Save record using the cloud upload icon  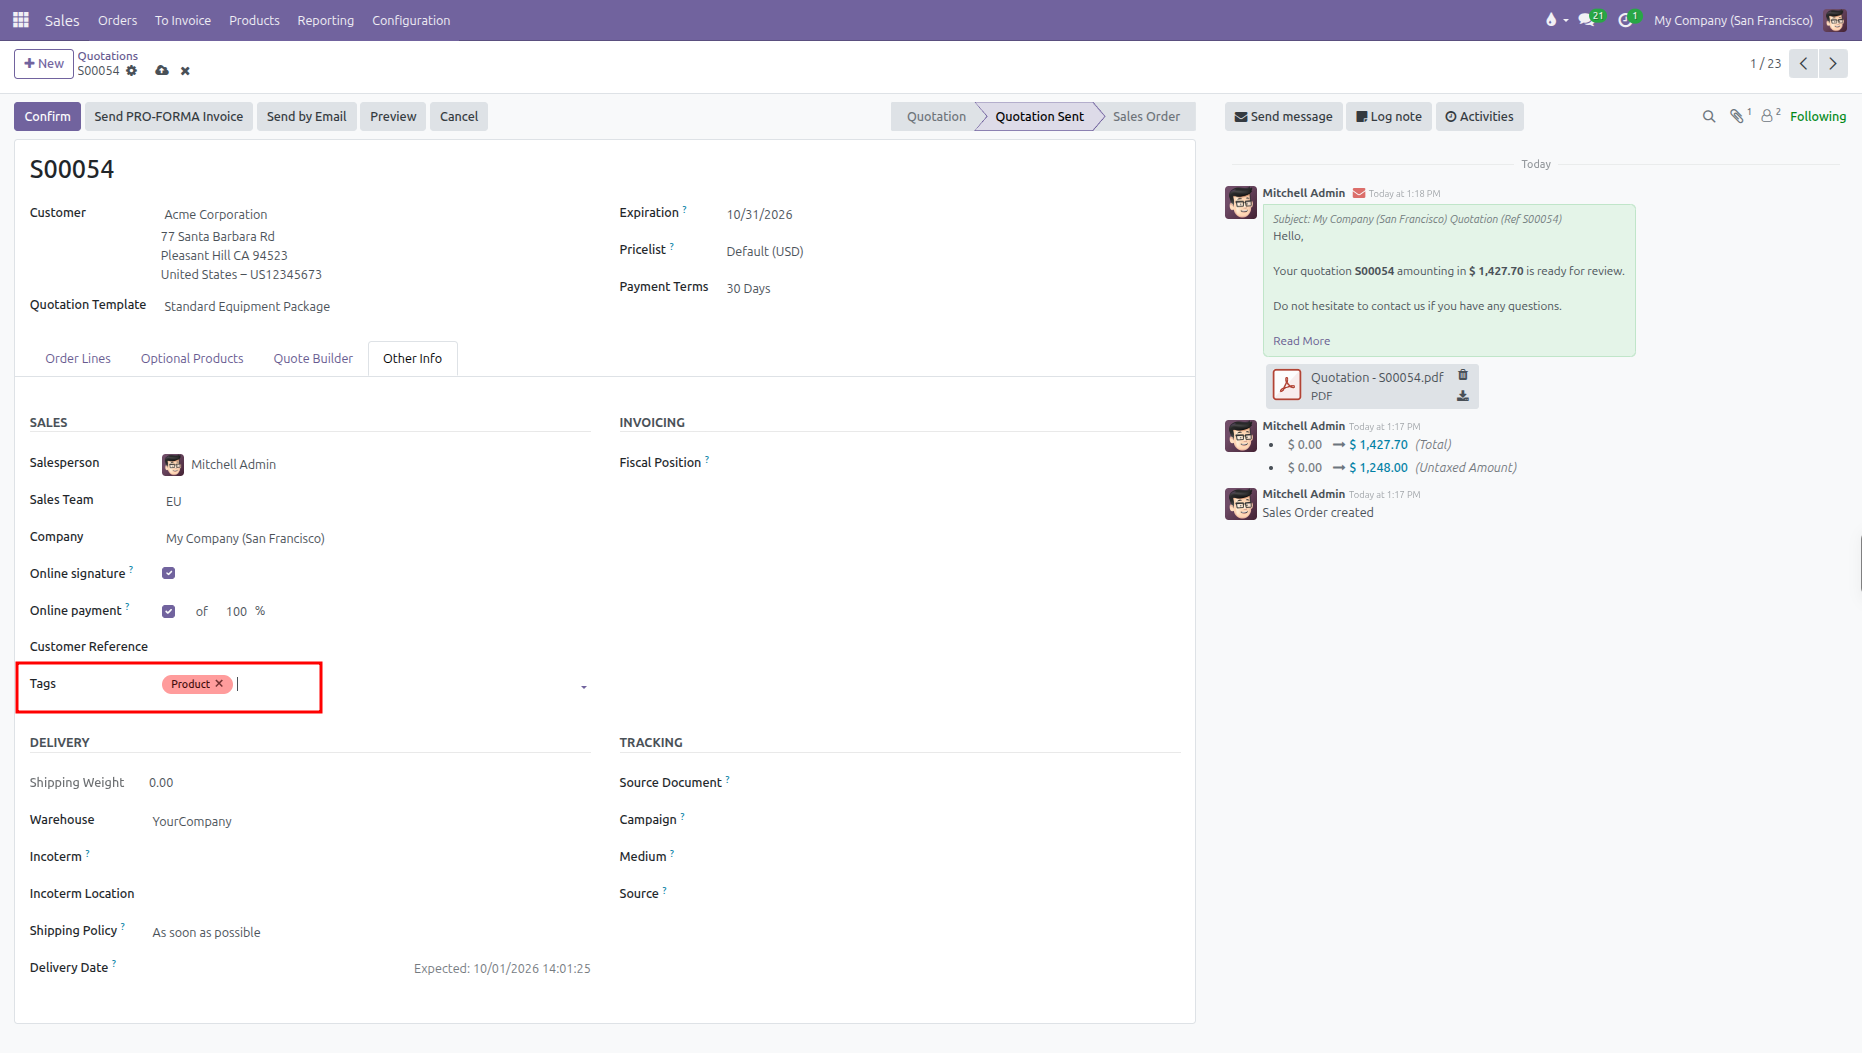[162, 71]
